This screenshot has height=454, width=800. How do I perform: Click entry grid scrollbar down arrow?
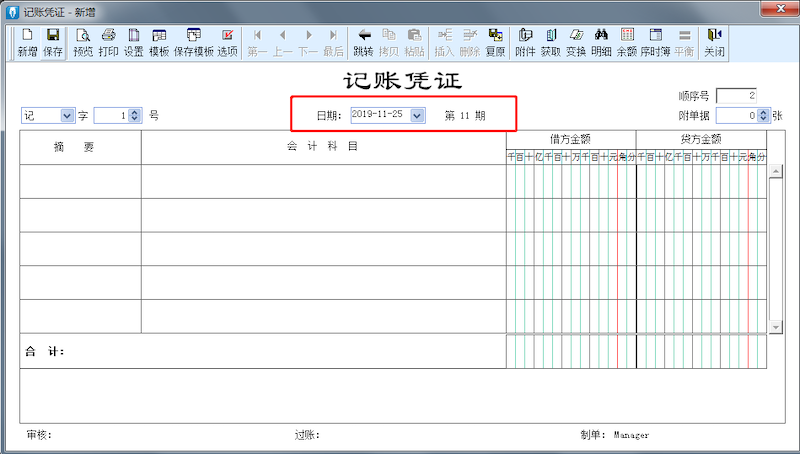(776, 327)
